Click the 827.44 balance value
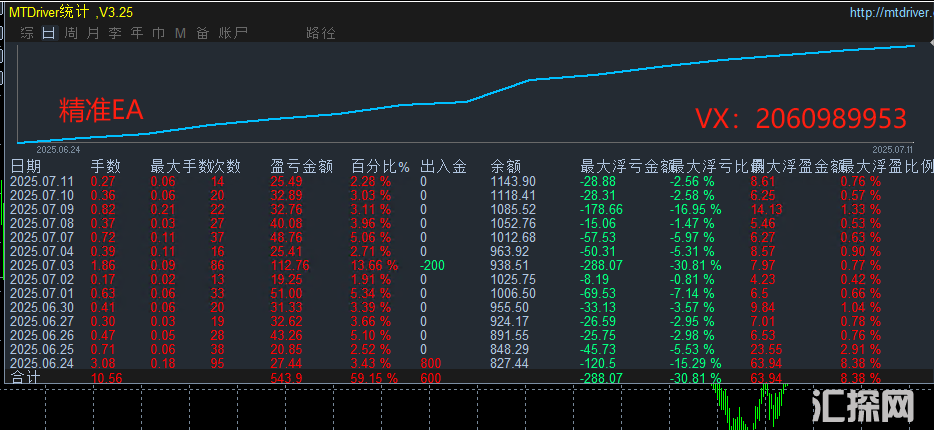 point(509,363)
